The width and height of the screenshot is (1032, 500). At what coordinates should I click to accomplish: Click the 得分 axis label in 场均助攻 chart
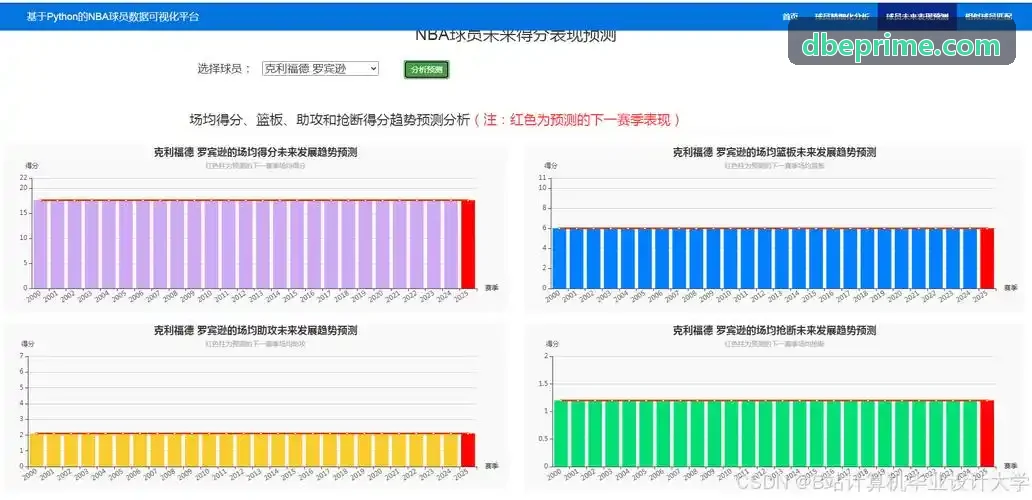click(x=29, y=343)
